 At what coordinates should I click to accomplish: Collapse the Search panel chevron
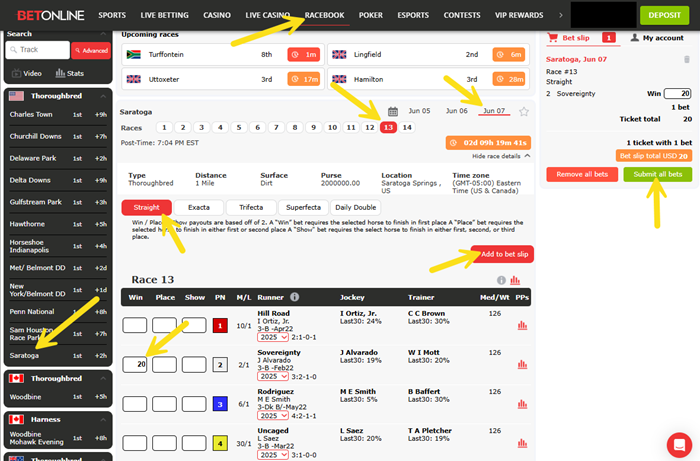[x=103, y=34]
